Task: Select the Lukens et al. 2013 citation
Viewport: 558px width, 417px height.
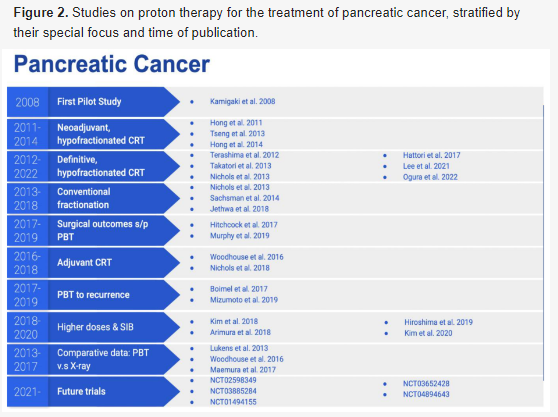Action: (239, 348)
